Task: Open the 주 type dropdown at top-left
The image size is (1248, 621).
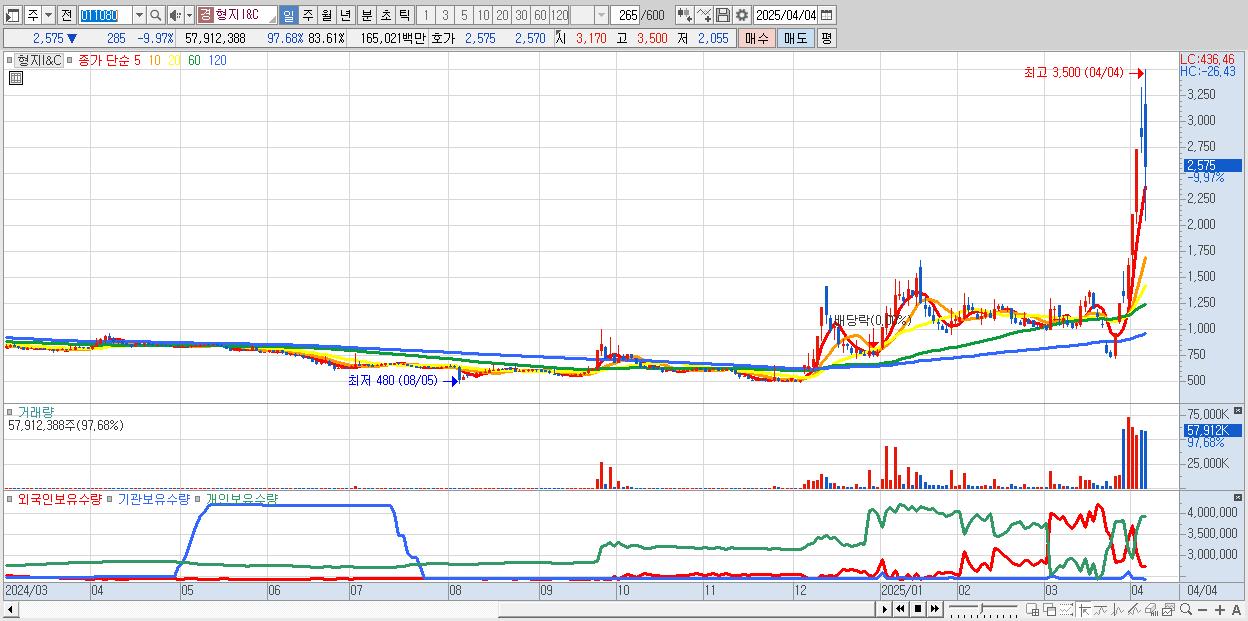Action: coord(49,15)
